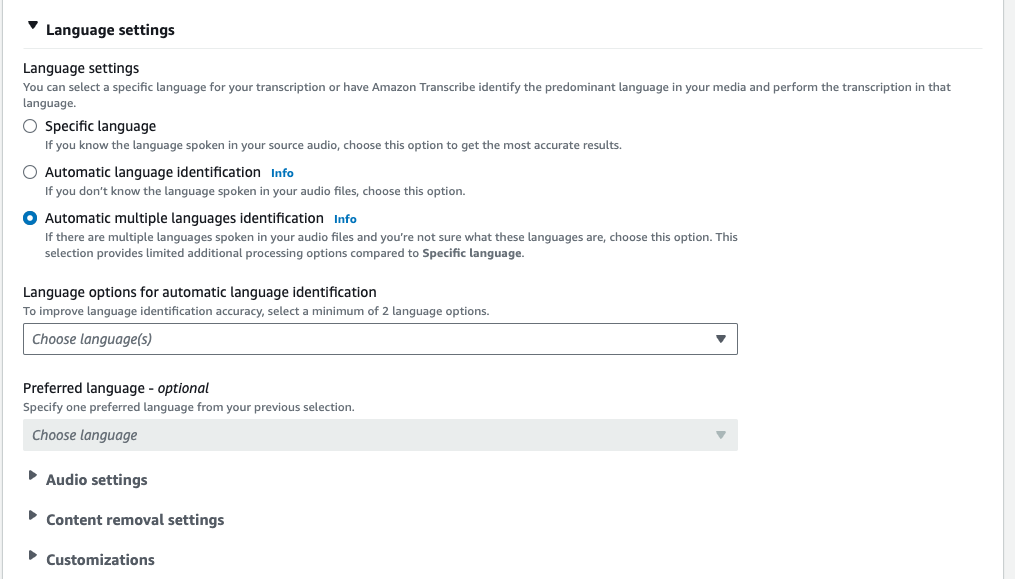
Task: Click the Language settings disclosure triangle
Action: [33, 27]
